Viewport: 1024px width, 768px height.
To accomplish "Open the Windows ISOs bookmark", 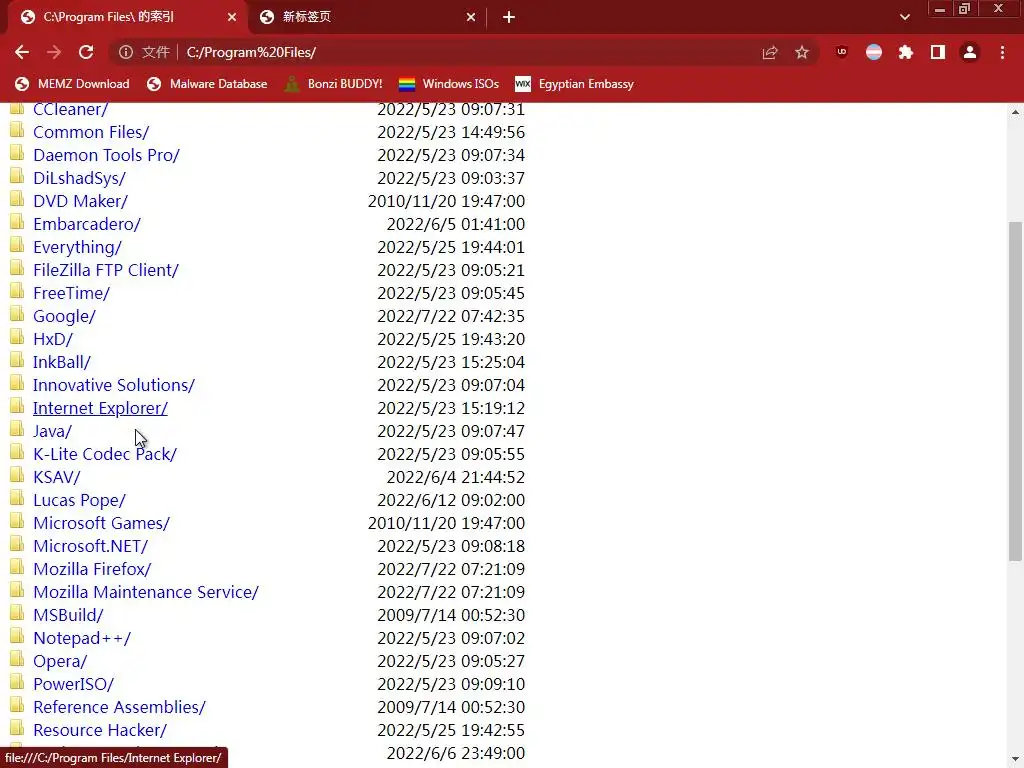I will click(x=449, y=84).
